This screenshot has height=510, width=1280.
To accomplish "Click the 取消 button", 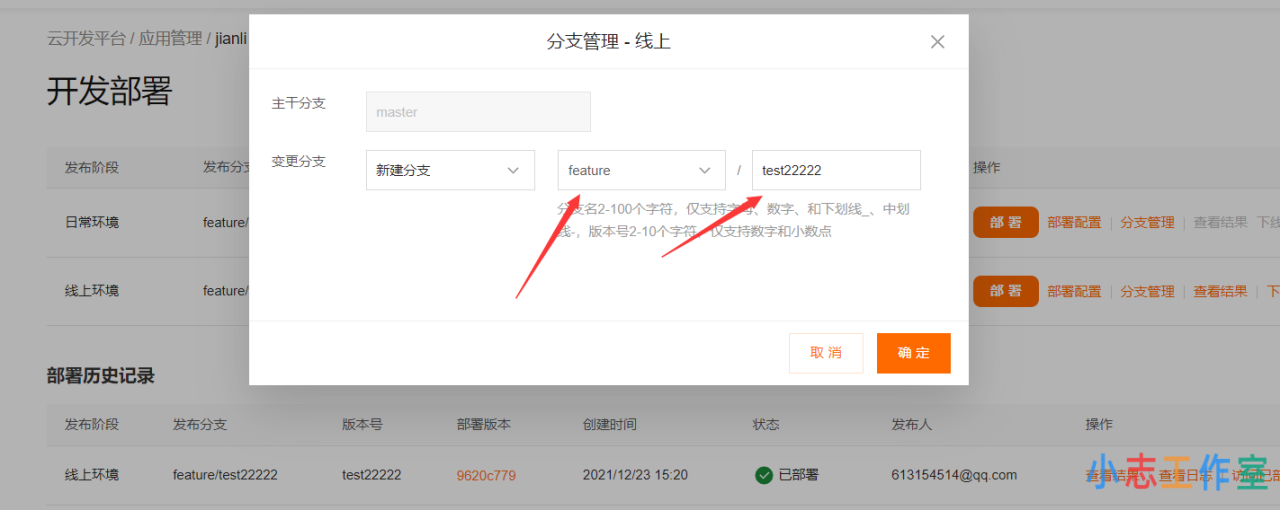I will pos(826,353).
